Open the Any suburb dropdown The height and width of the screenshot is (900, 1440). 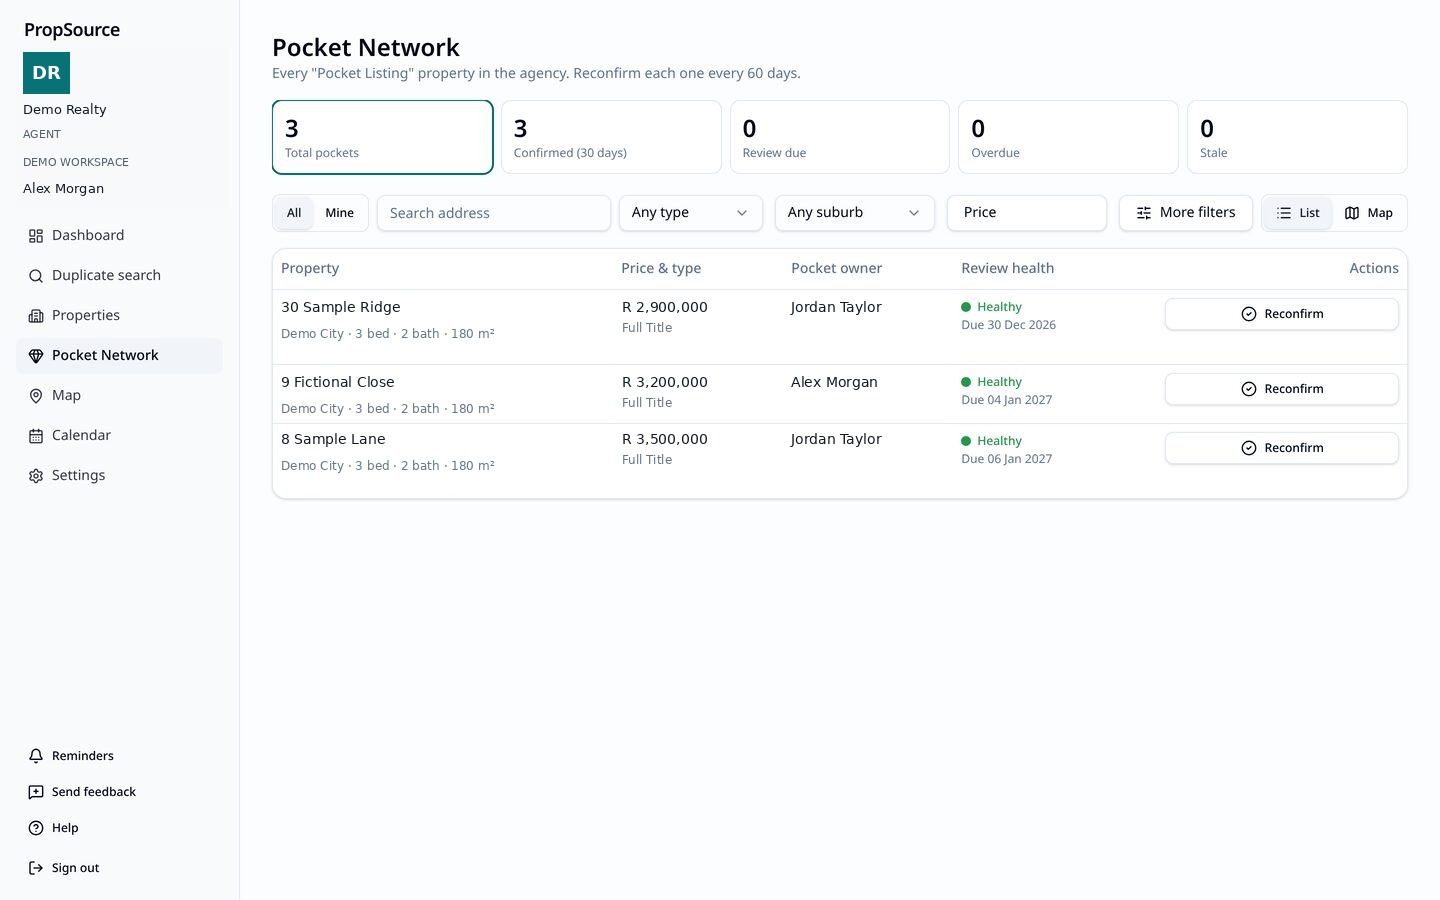(x=855, y=213)
